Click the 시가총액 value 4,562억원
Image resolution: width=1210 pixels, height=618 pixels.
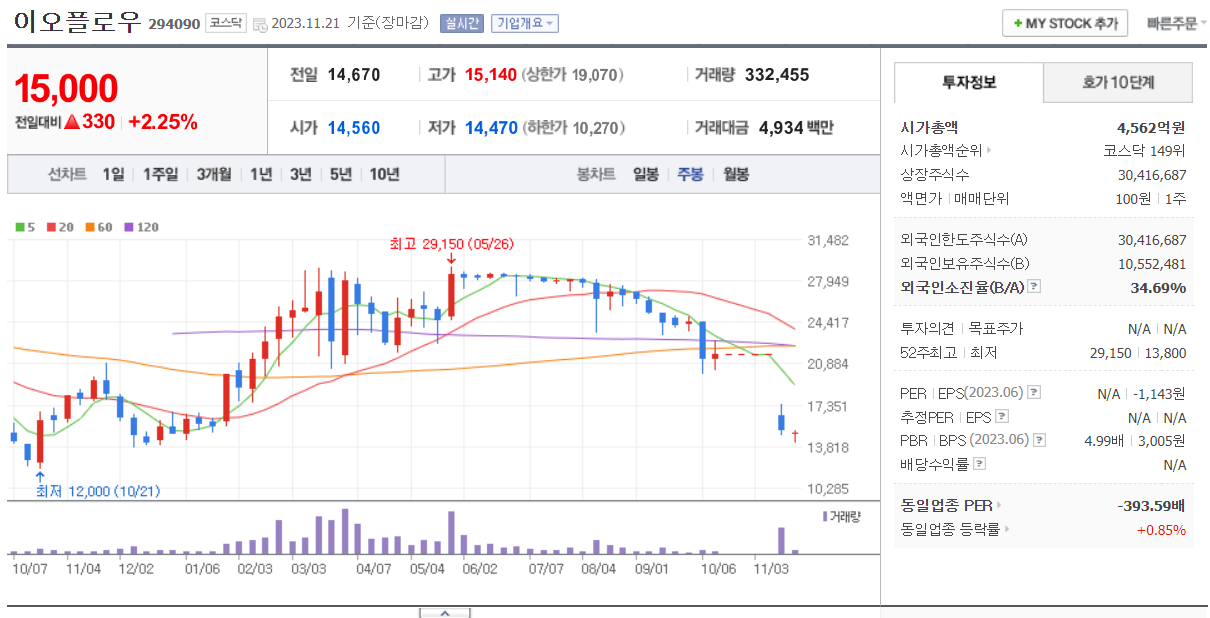click(x=1151, y=127)
